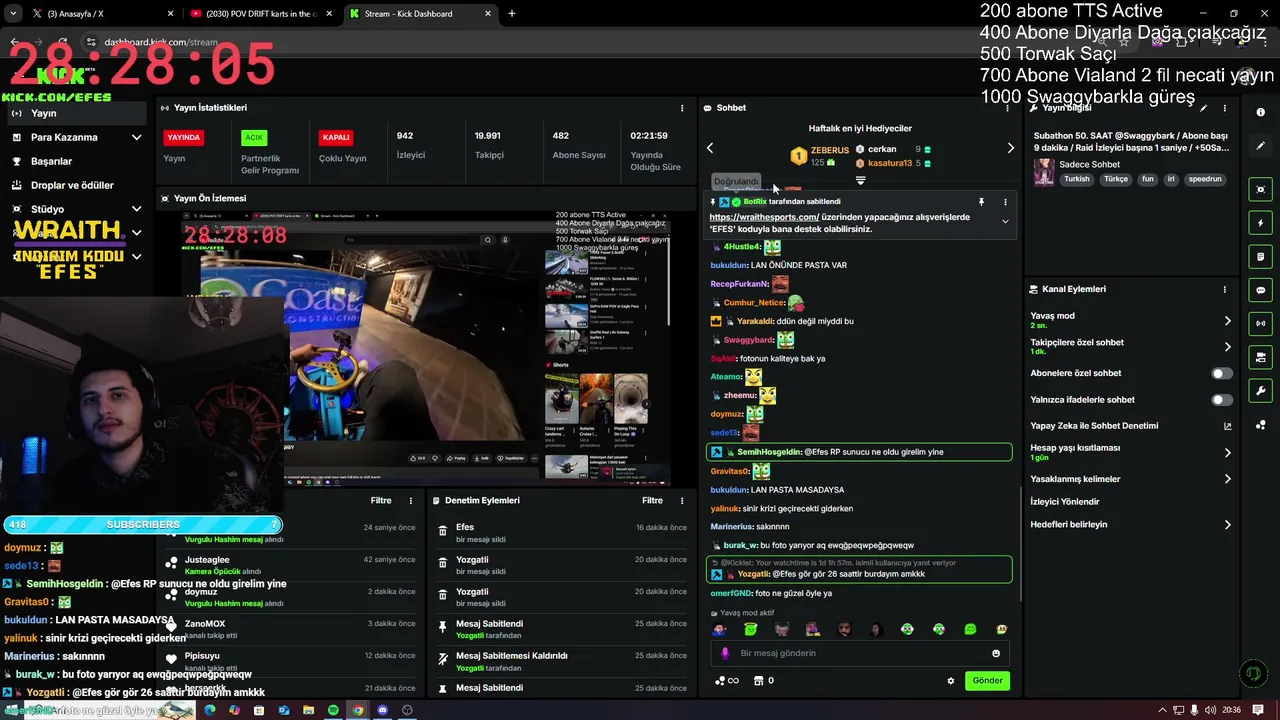The width and height of the screenshot is (1280, 720).
Task: Expand gift leaderboard with down arrow
Action: [860, 181]
